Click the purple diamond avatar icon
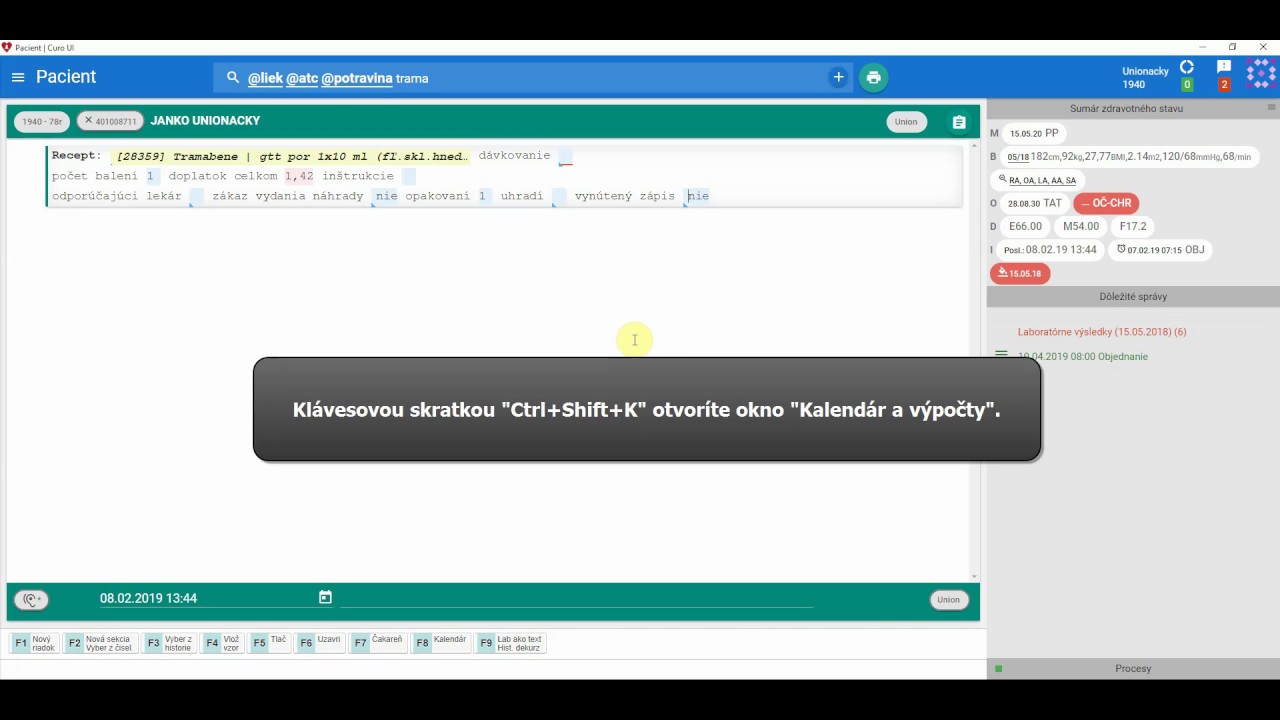Image resolution: width=1280 pixels, height=720 pixels. point(1260,75)
